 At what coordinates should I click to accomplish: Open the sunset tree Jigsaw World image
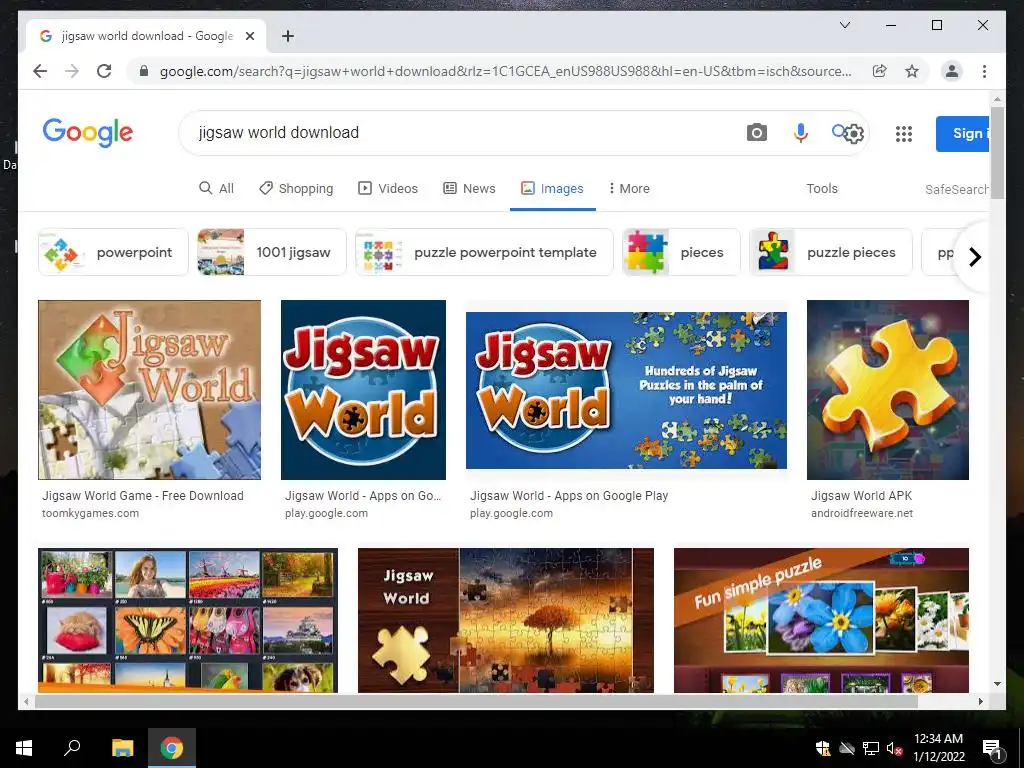point(505,620)
